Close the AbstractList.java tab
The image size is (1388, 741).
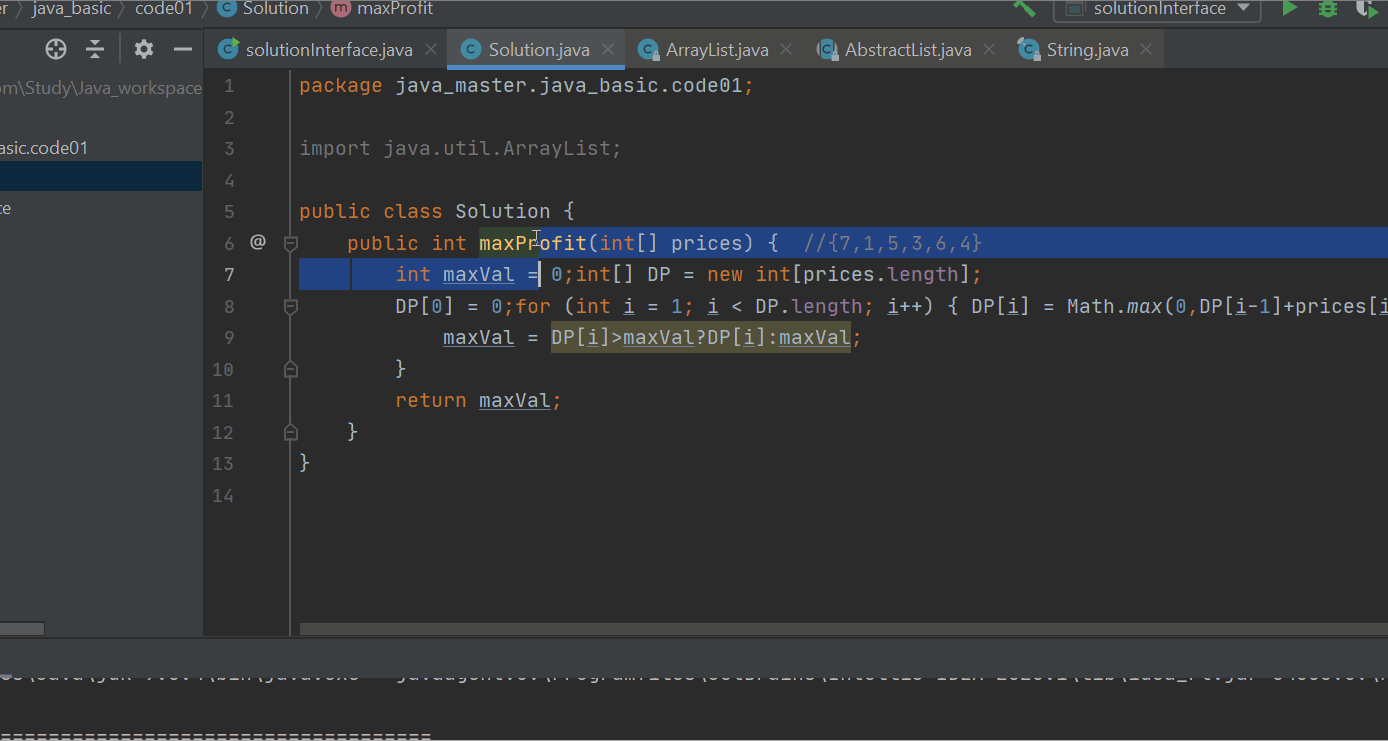click(x=990, y=49)
